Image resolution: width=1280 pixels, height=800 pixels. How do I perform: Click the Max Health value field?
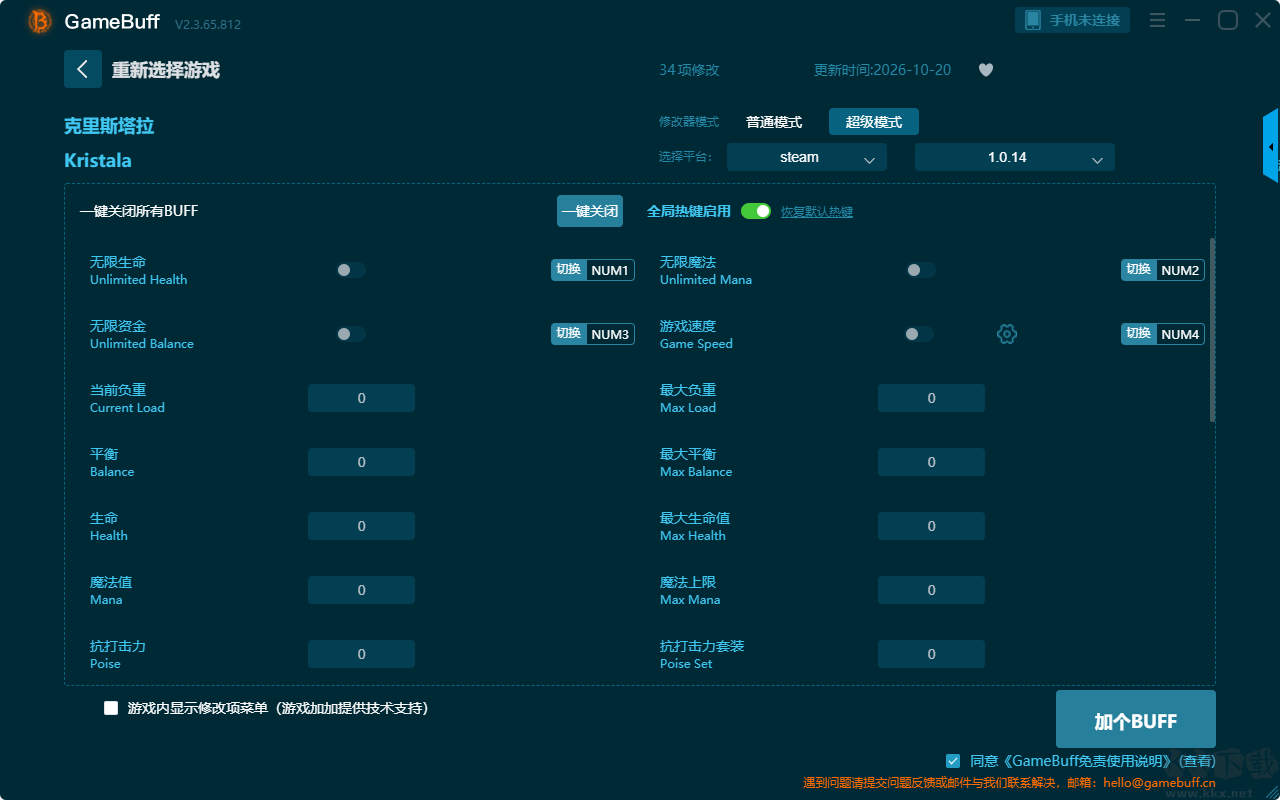[x=931, y=526]
